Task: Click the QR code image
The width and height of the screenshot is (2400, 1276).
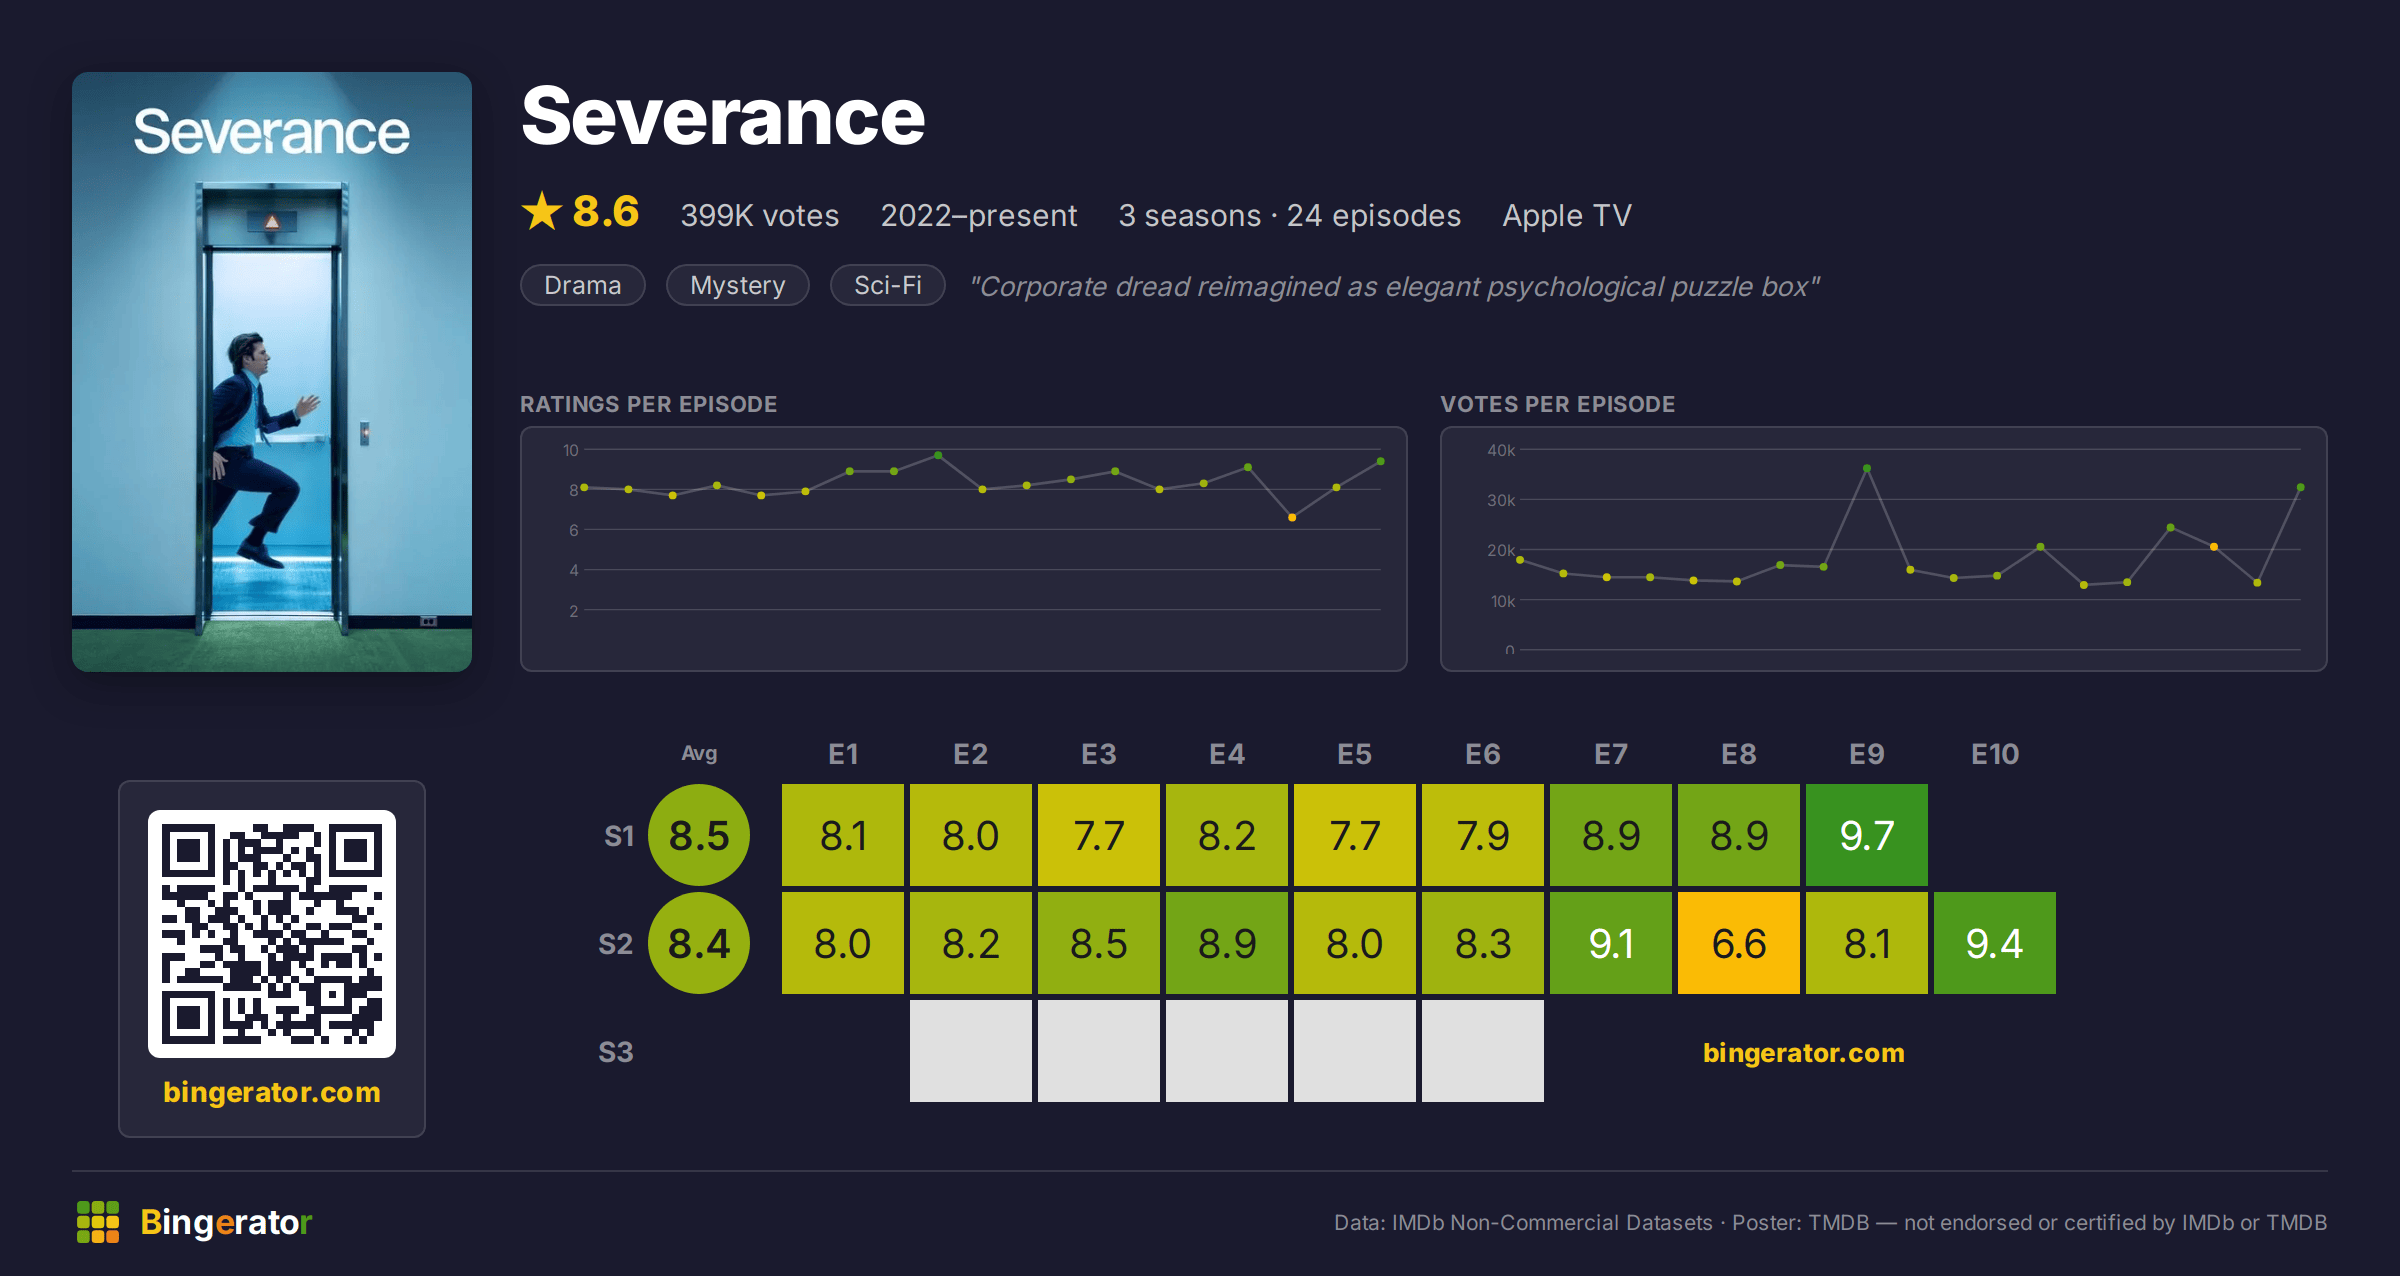Action: (272, 934)
